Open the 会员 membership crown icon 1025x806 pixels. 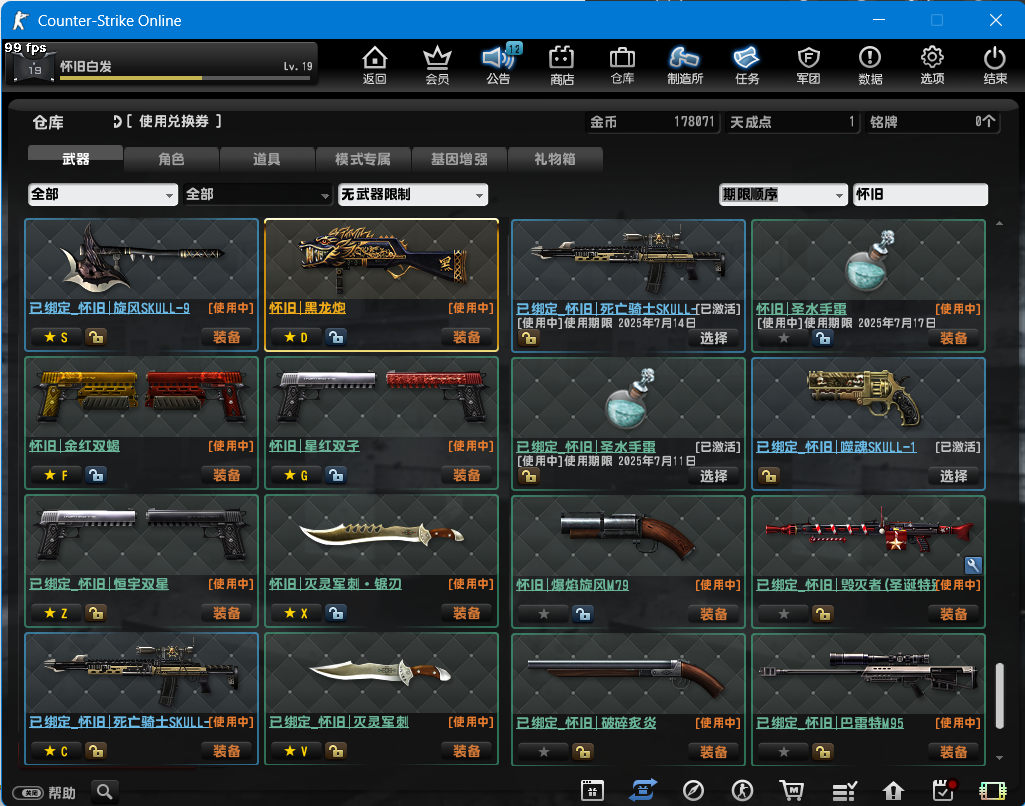[437, 65]
